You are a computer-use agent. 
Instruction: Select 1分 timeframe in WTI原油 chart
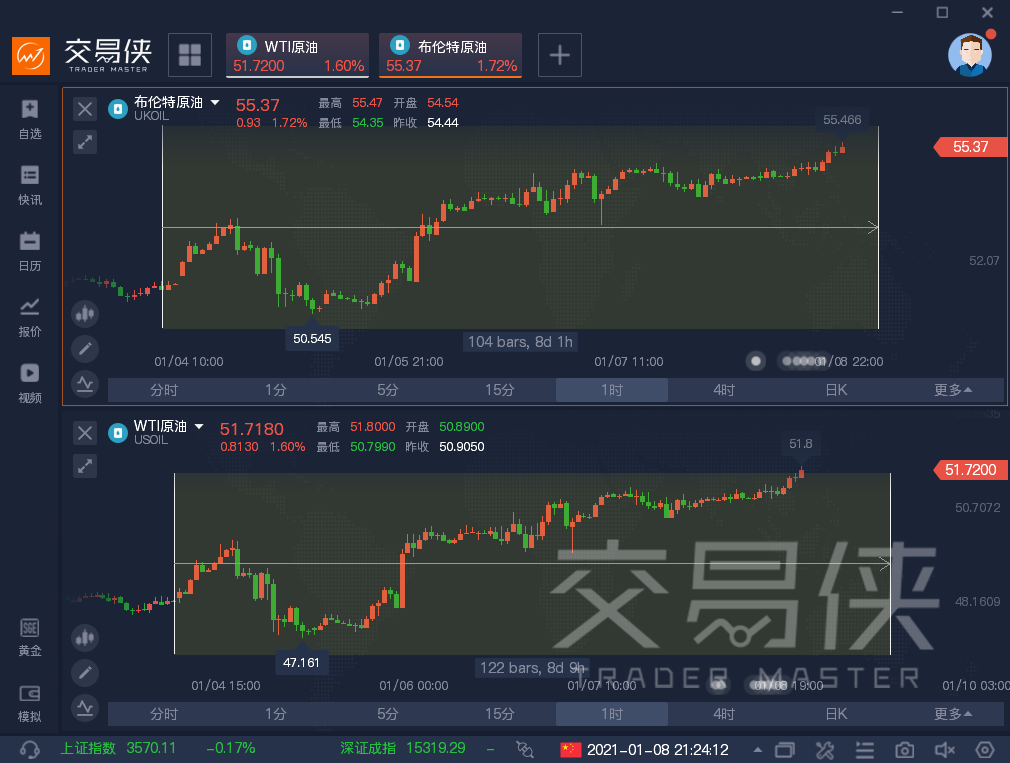[276, 713]
